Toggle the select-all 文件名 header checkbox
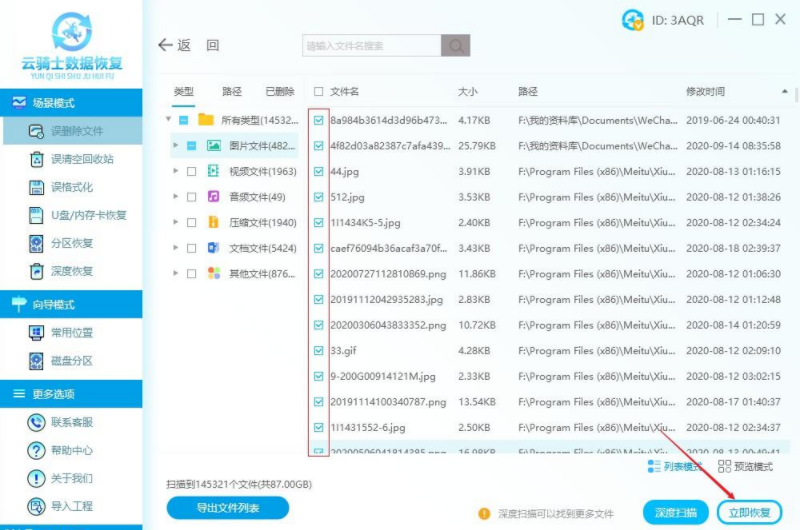Screen dimensions: 800x530 [319, 91]
